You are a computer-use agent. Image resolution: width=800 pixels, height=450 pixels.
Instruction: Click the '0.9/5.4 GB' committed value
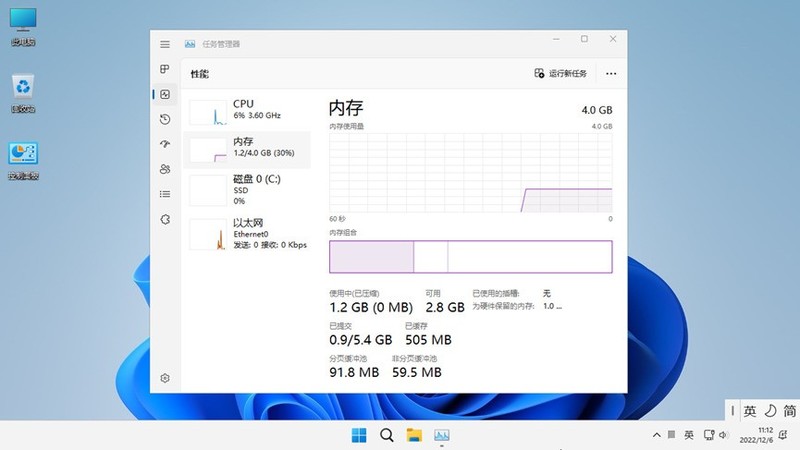(361, 340)
